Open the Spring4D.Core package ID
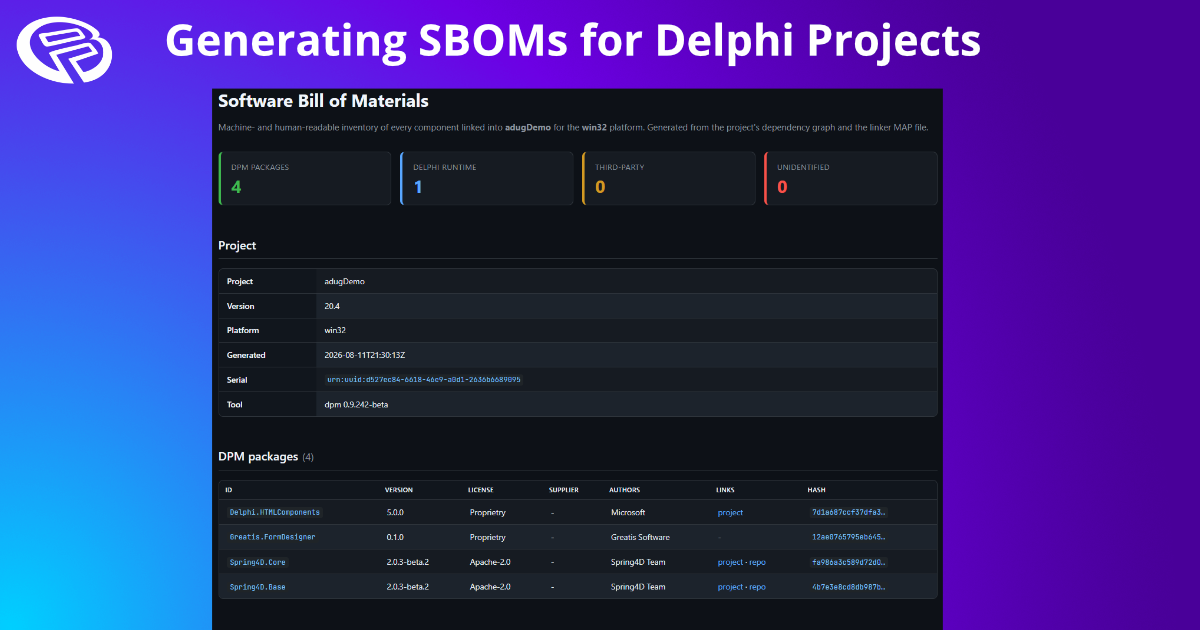This screenshot has height=630, width=1200. (258, 562)
